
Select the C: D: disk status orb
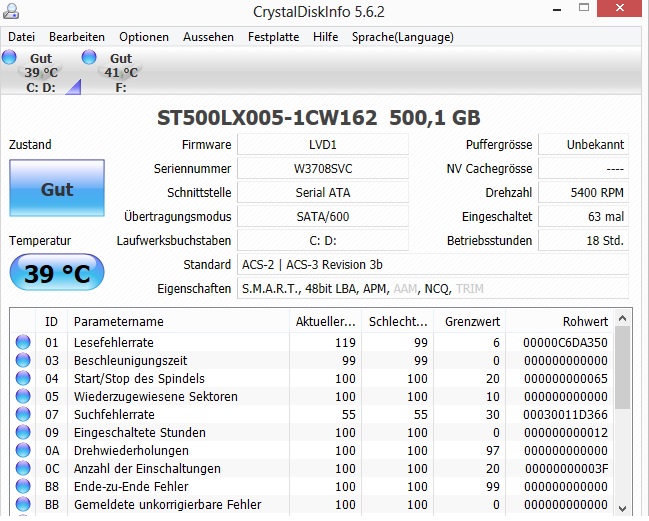coord(9,57)
